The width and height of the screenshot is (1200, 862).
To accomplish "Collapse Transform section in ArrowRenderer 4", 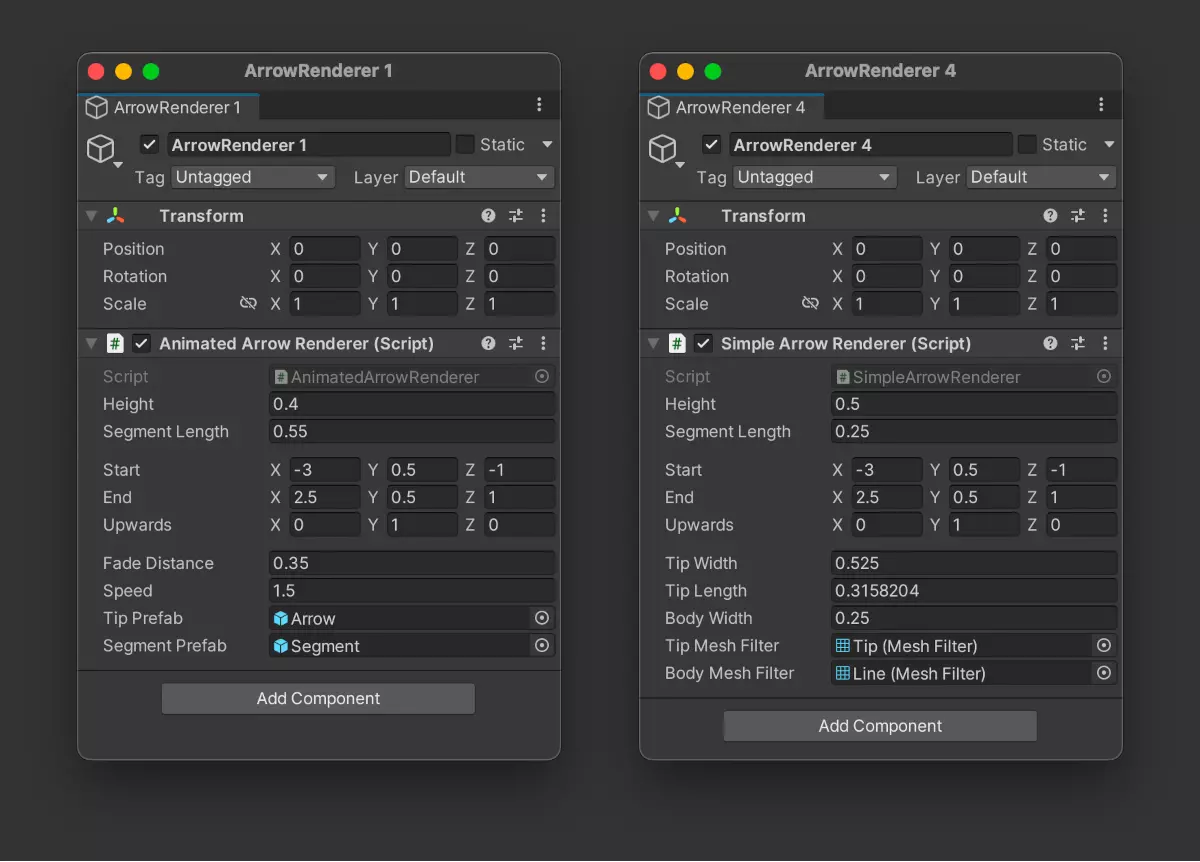I will coord(653,216).
